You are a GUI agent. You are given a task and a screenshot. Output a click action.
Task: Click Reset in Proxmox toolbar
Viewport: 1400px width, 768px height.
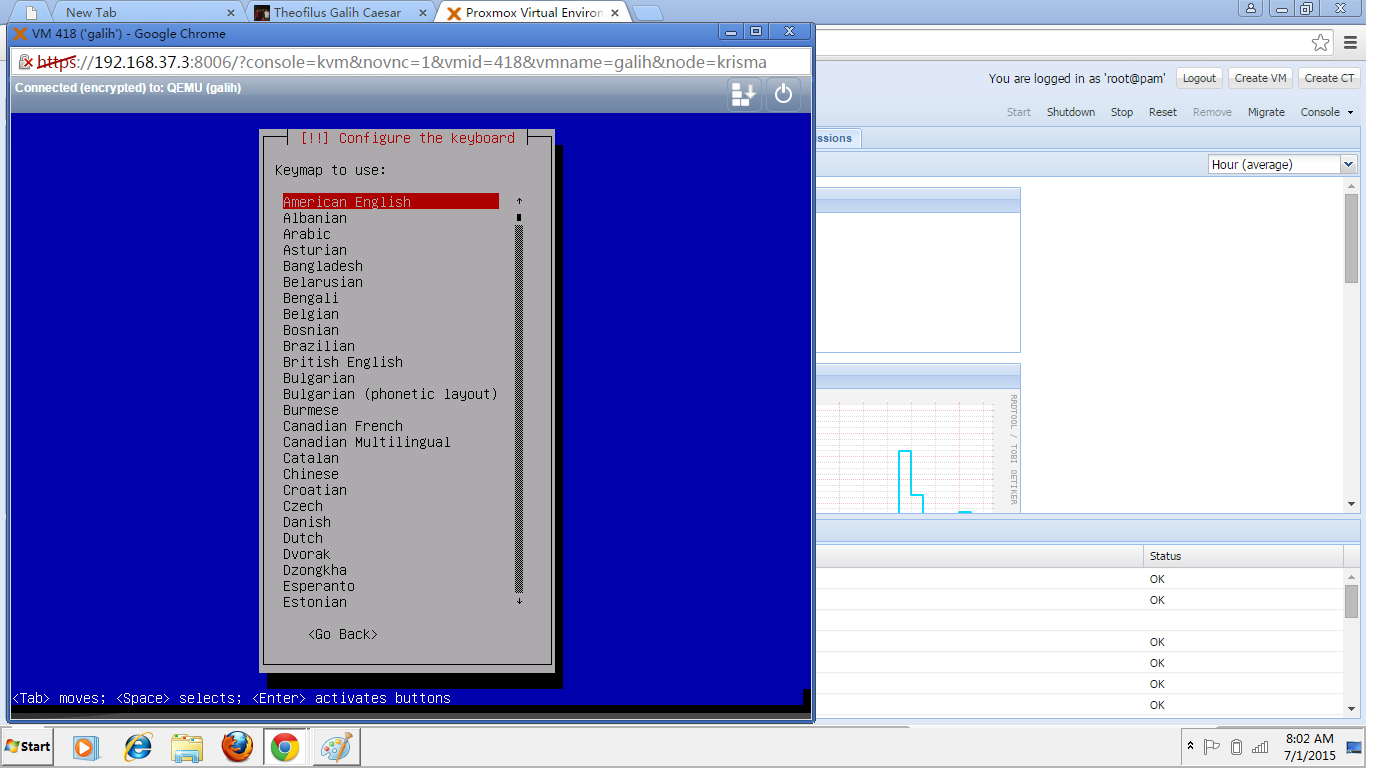(x=1163, y=112)
